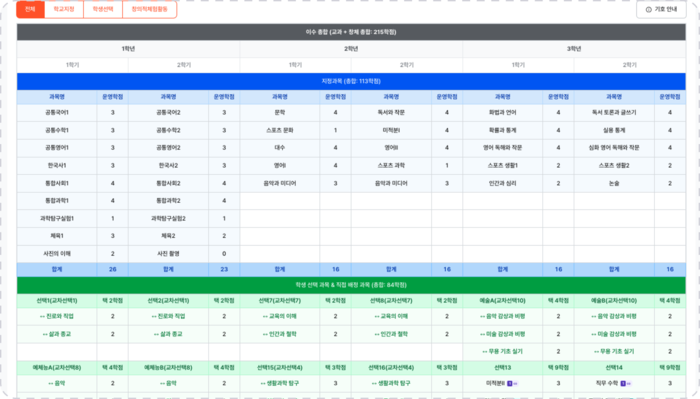Screen dimensions: 700x399
Task: Select the 사진의 이해 cell
Action: point(57,254)
